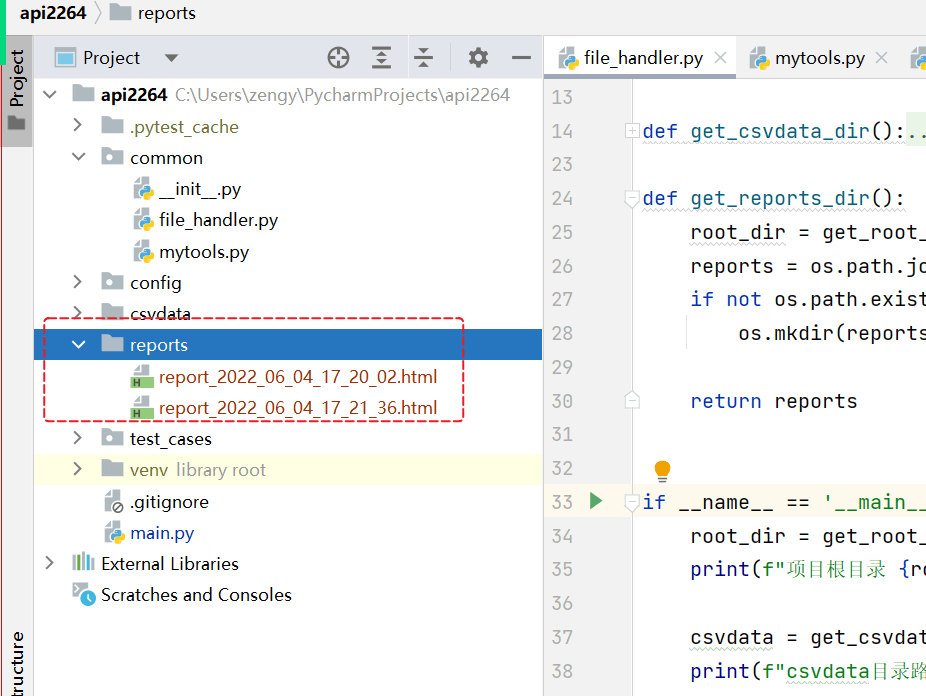Collapse the reports folder
The width and height of the screenshot is (926, 696).
point(79,345)
